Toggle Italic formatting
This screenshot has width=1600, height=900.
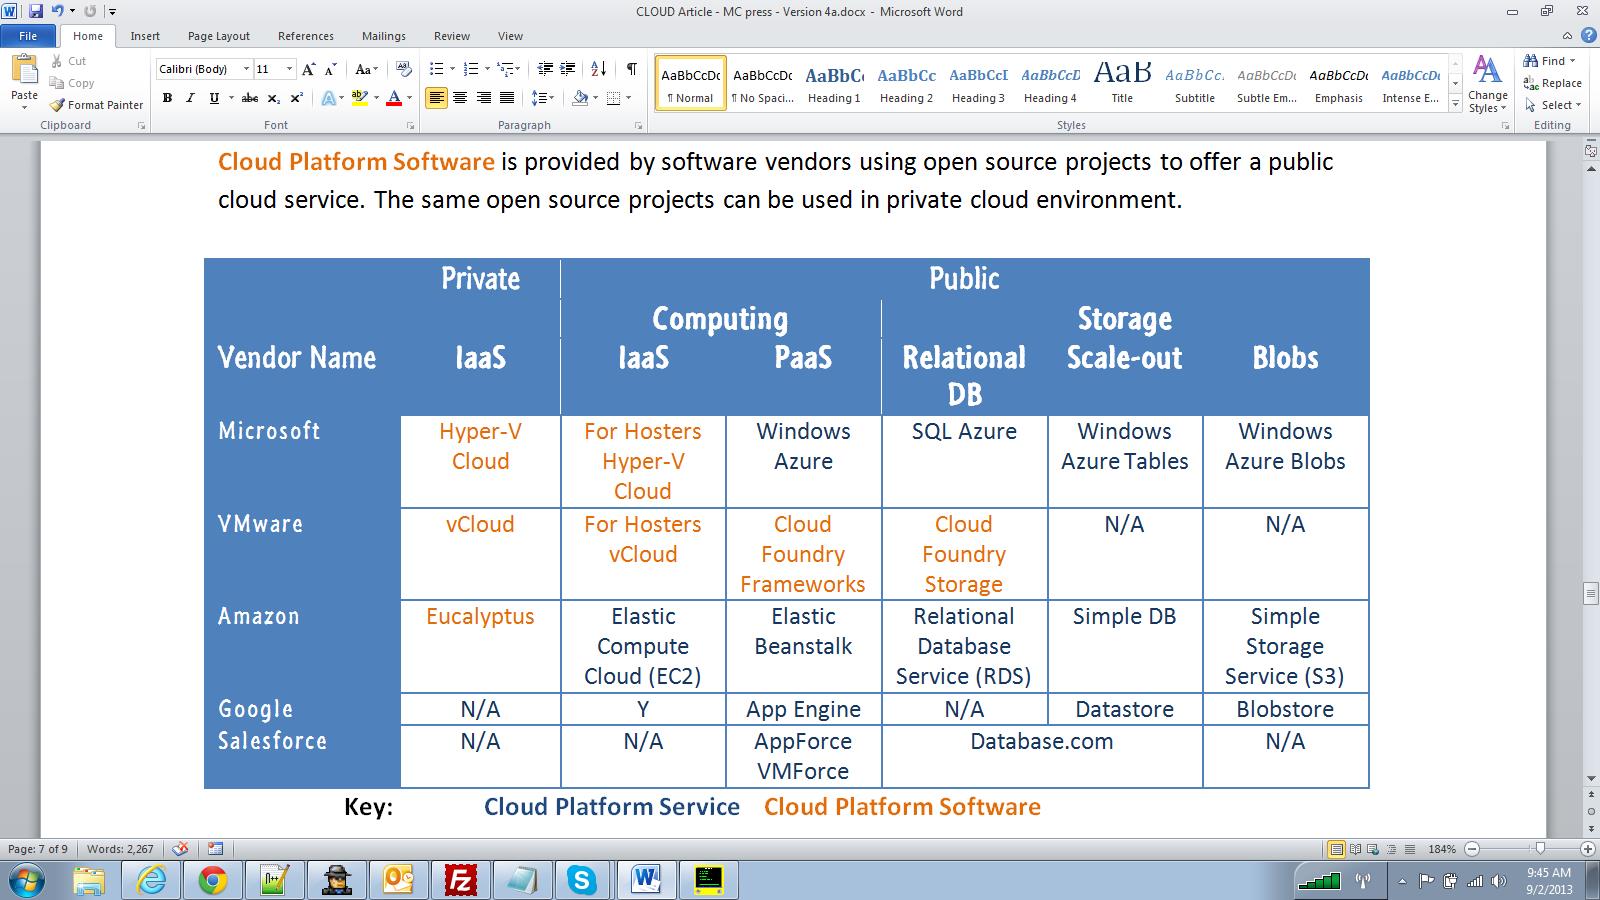[190, 98]
